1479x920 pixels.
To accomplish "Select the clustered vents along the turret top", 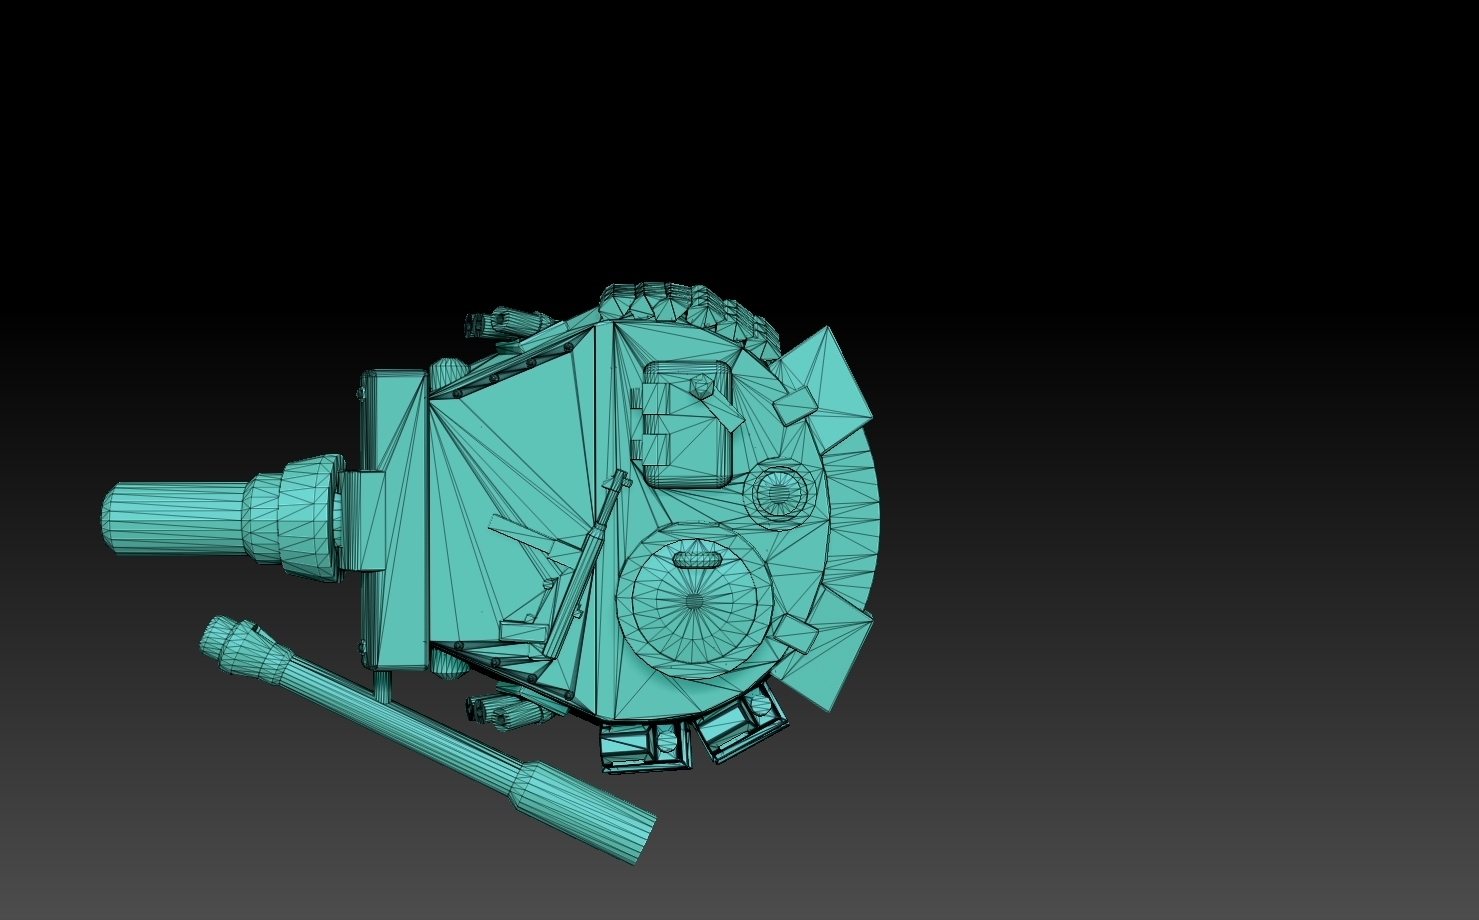I will pyautogui.click(x=670, y=300).
